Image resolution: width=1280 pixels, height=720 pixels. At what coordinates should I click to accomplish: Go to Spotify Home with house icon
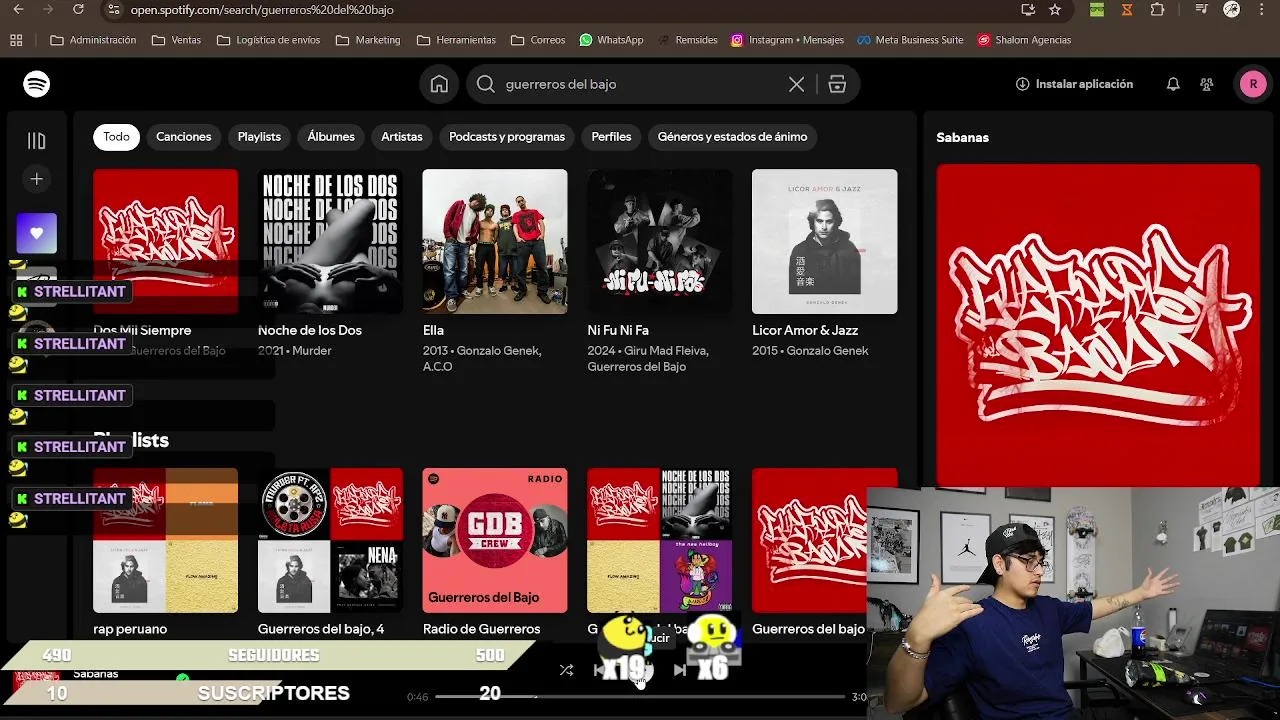tap(439, 84)
